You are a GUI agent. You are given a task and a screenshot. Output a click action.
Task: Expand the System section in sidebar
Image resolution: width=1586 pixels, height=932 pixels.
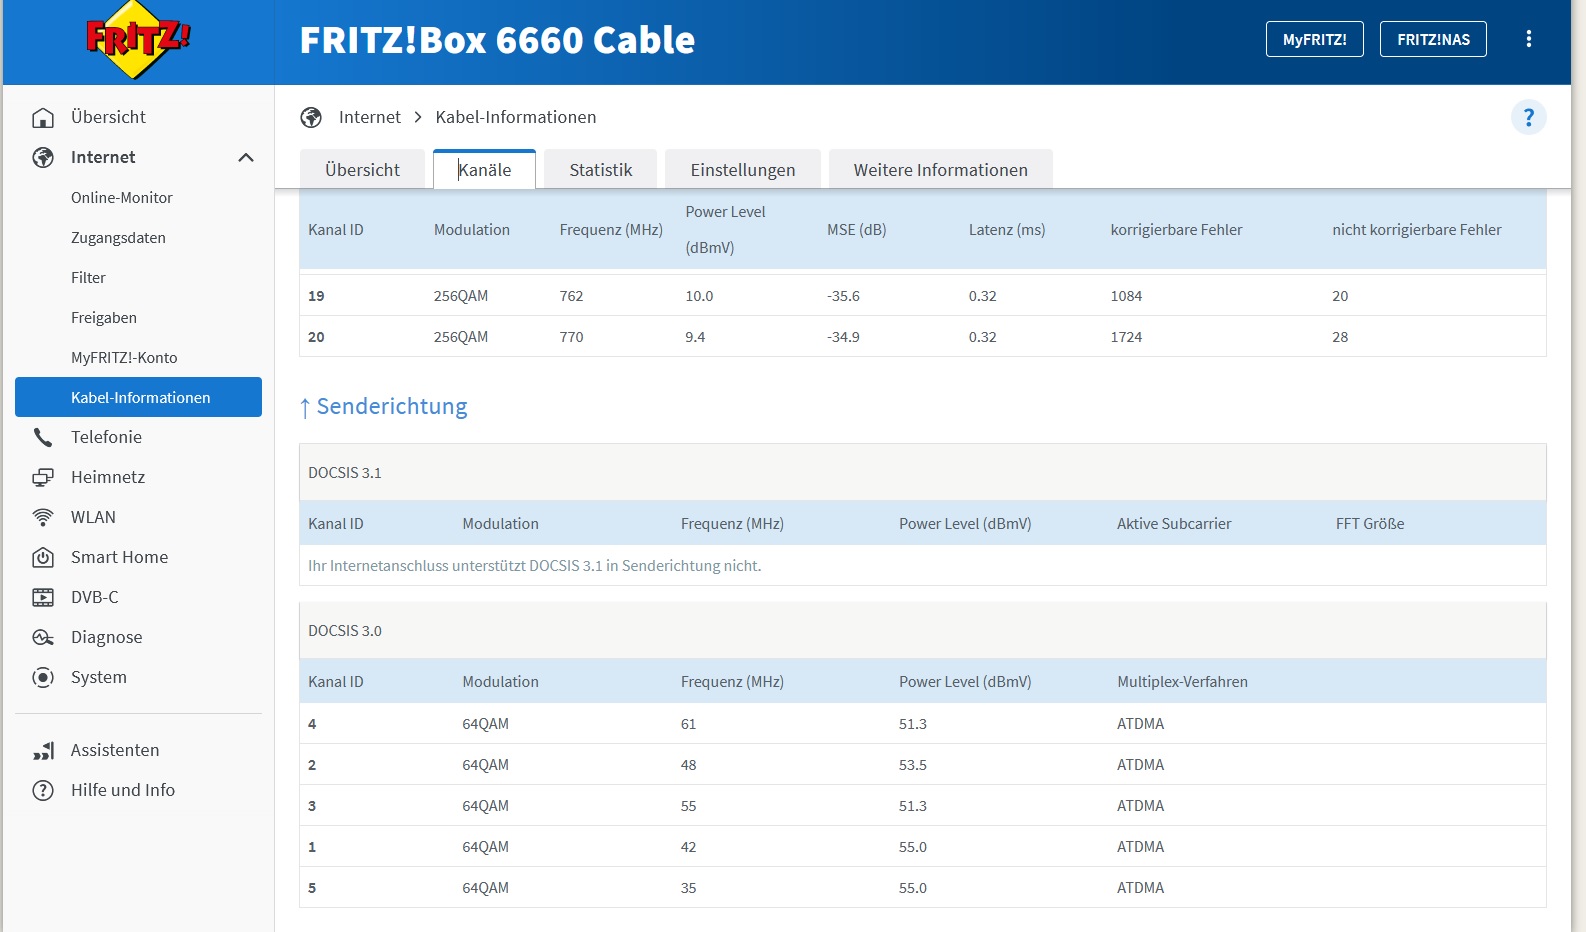click(99, 677)
